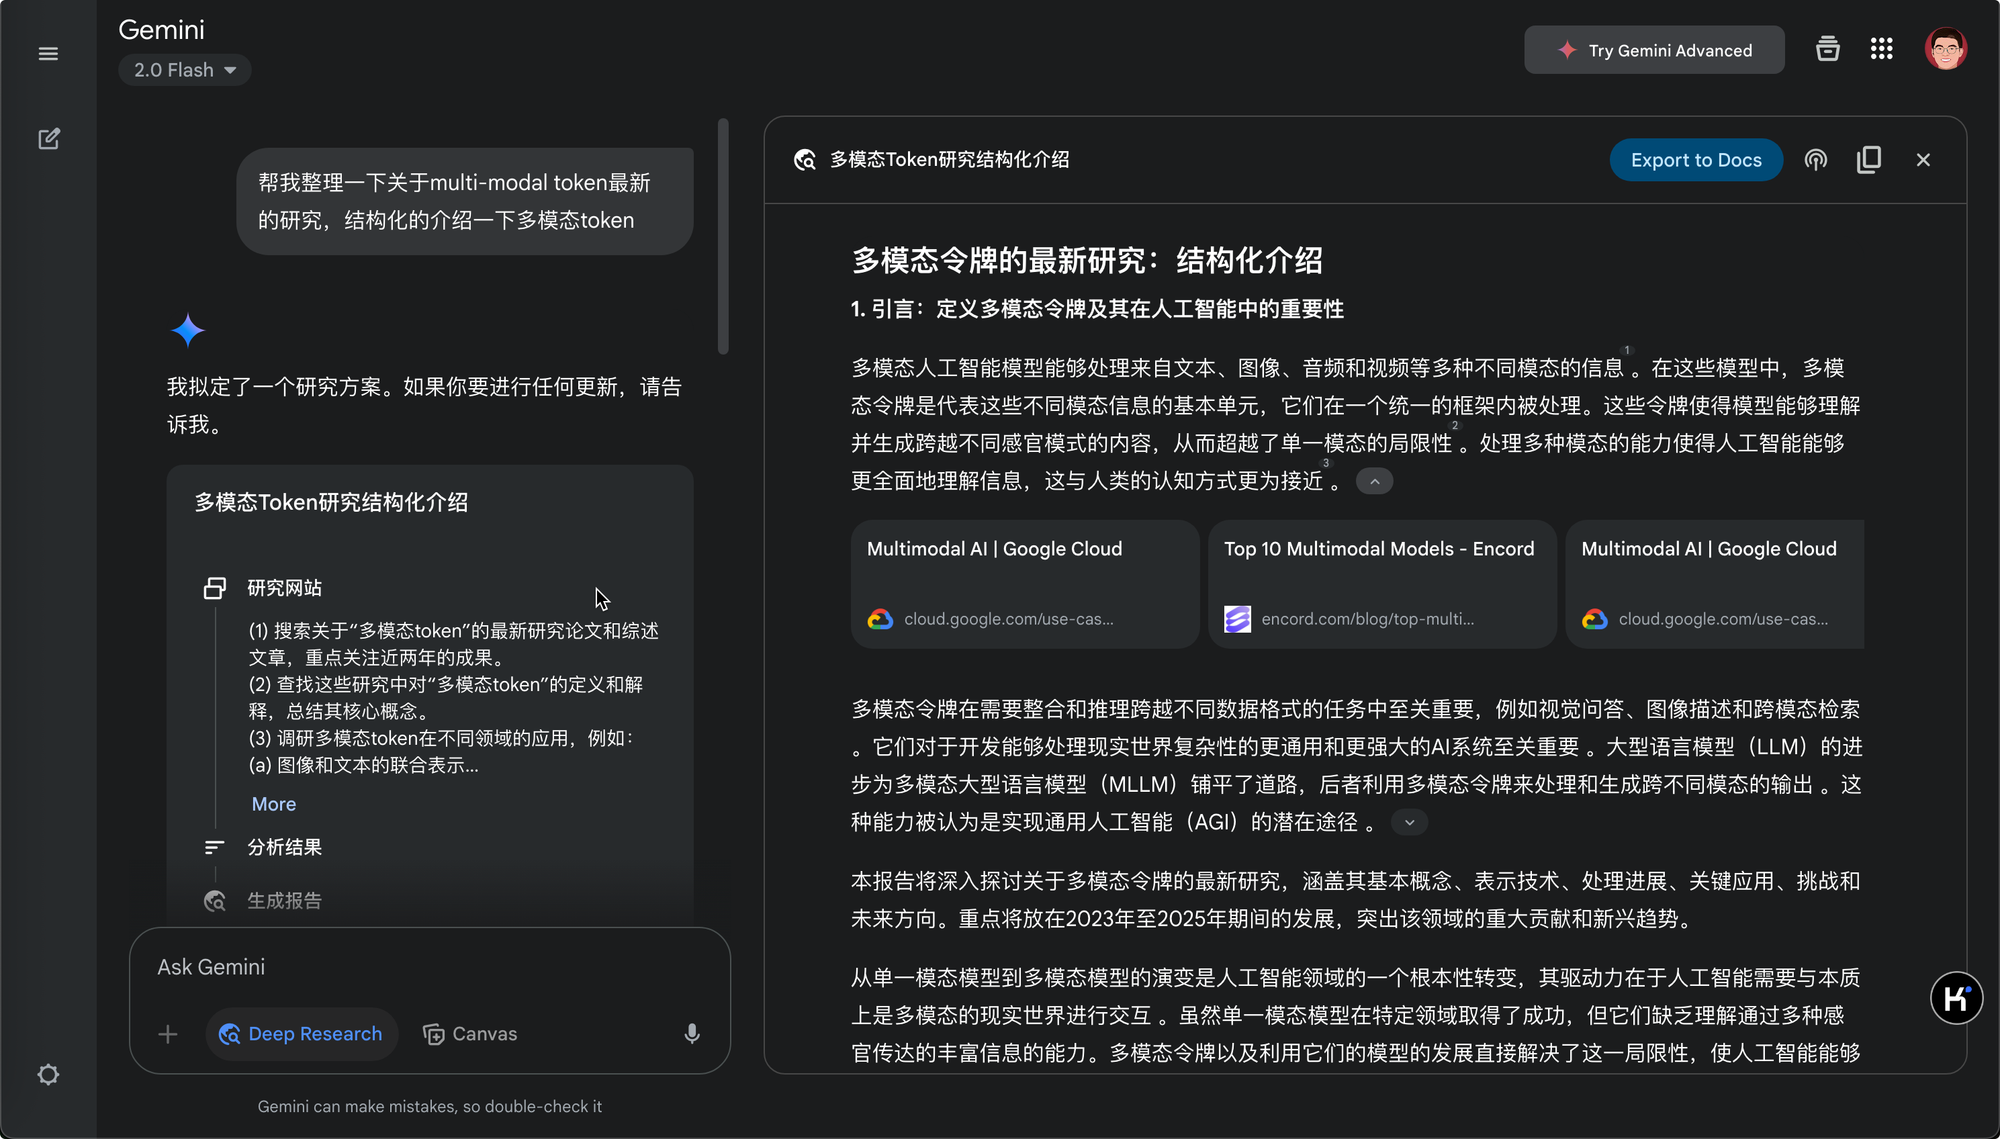Click the 分析结果 step icon
Viewport: 2000px width, 1139px height.
click(214, 848)
